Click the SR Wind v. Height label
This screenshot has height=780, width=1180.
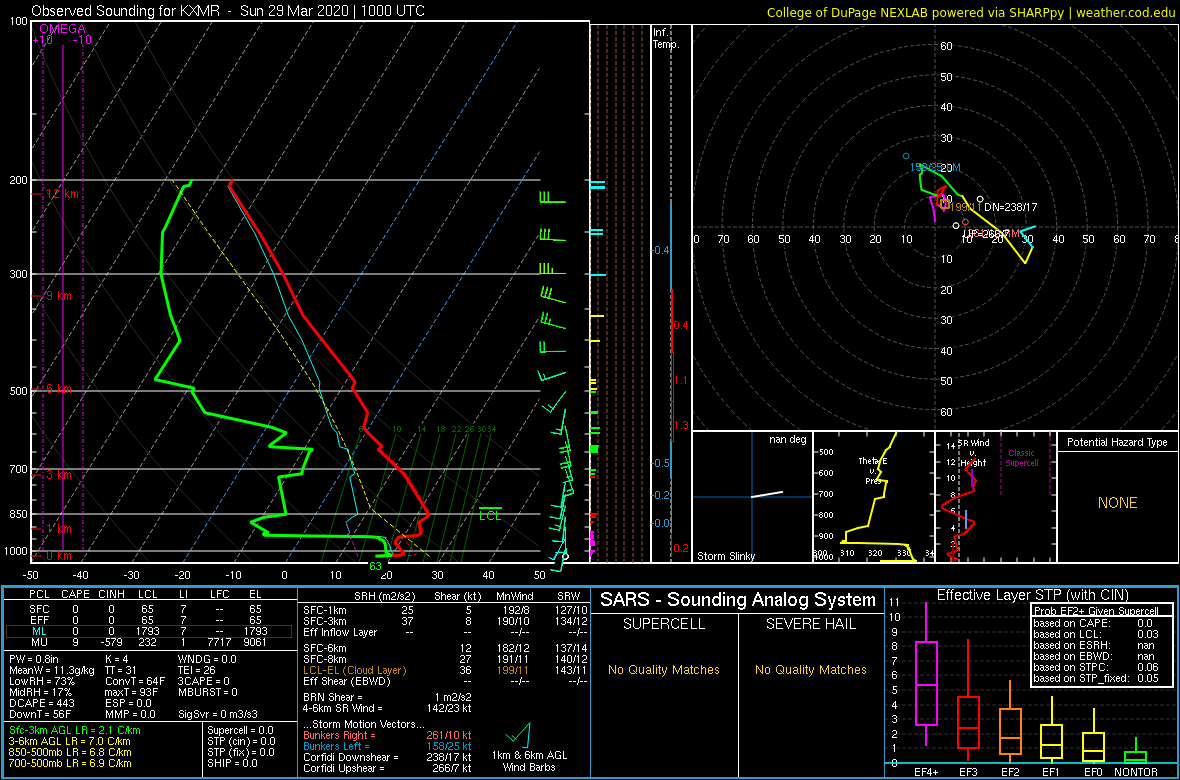972,452
